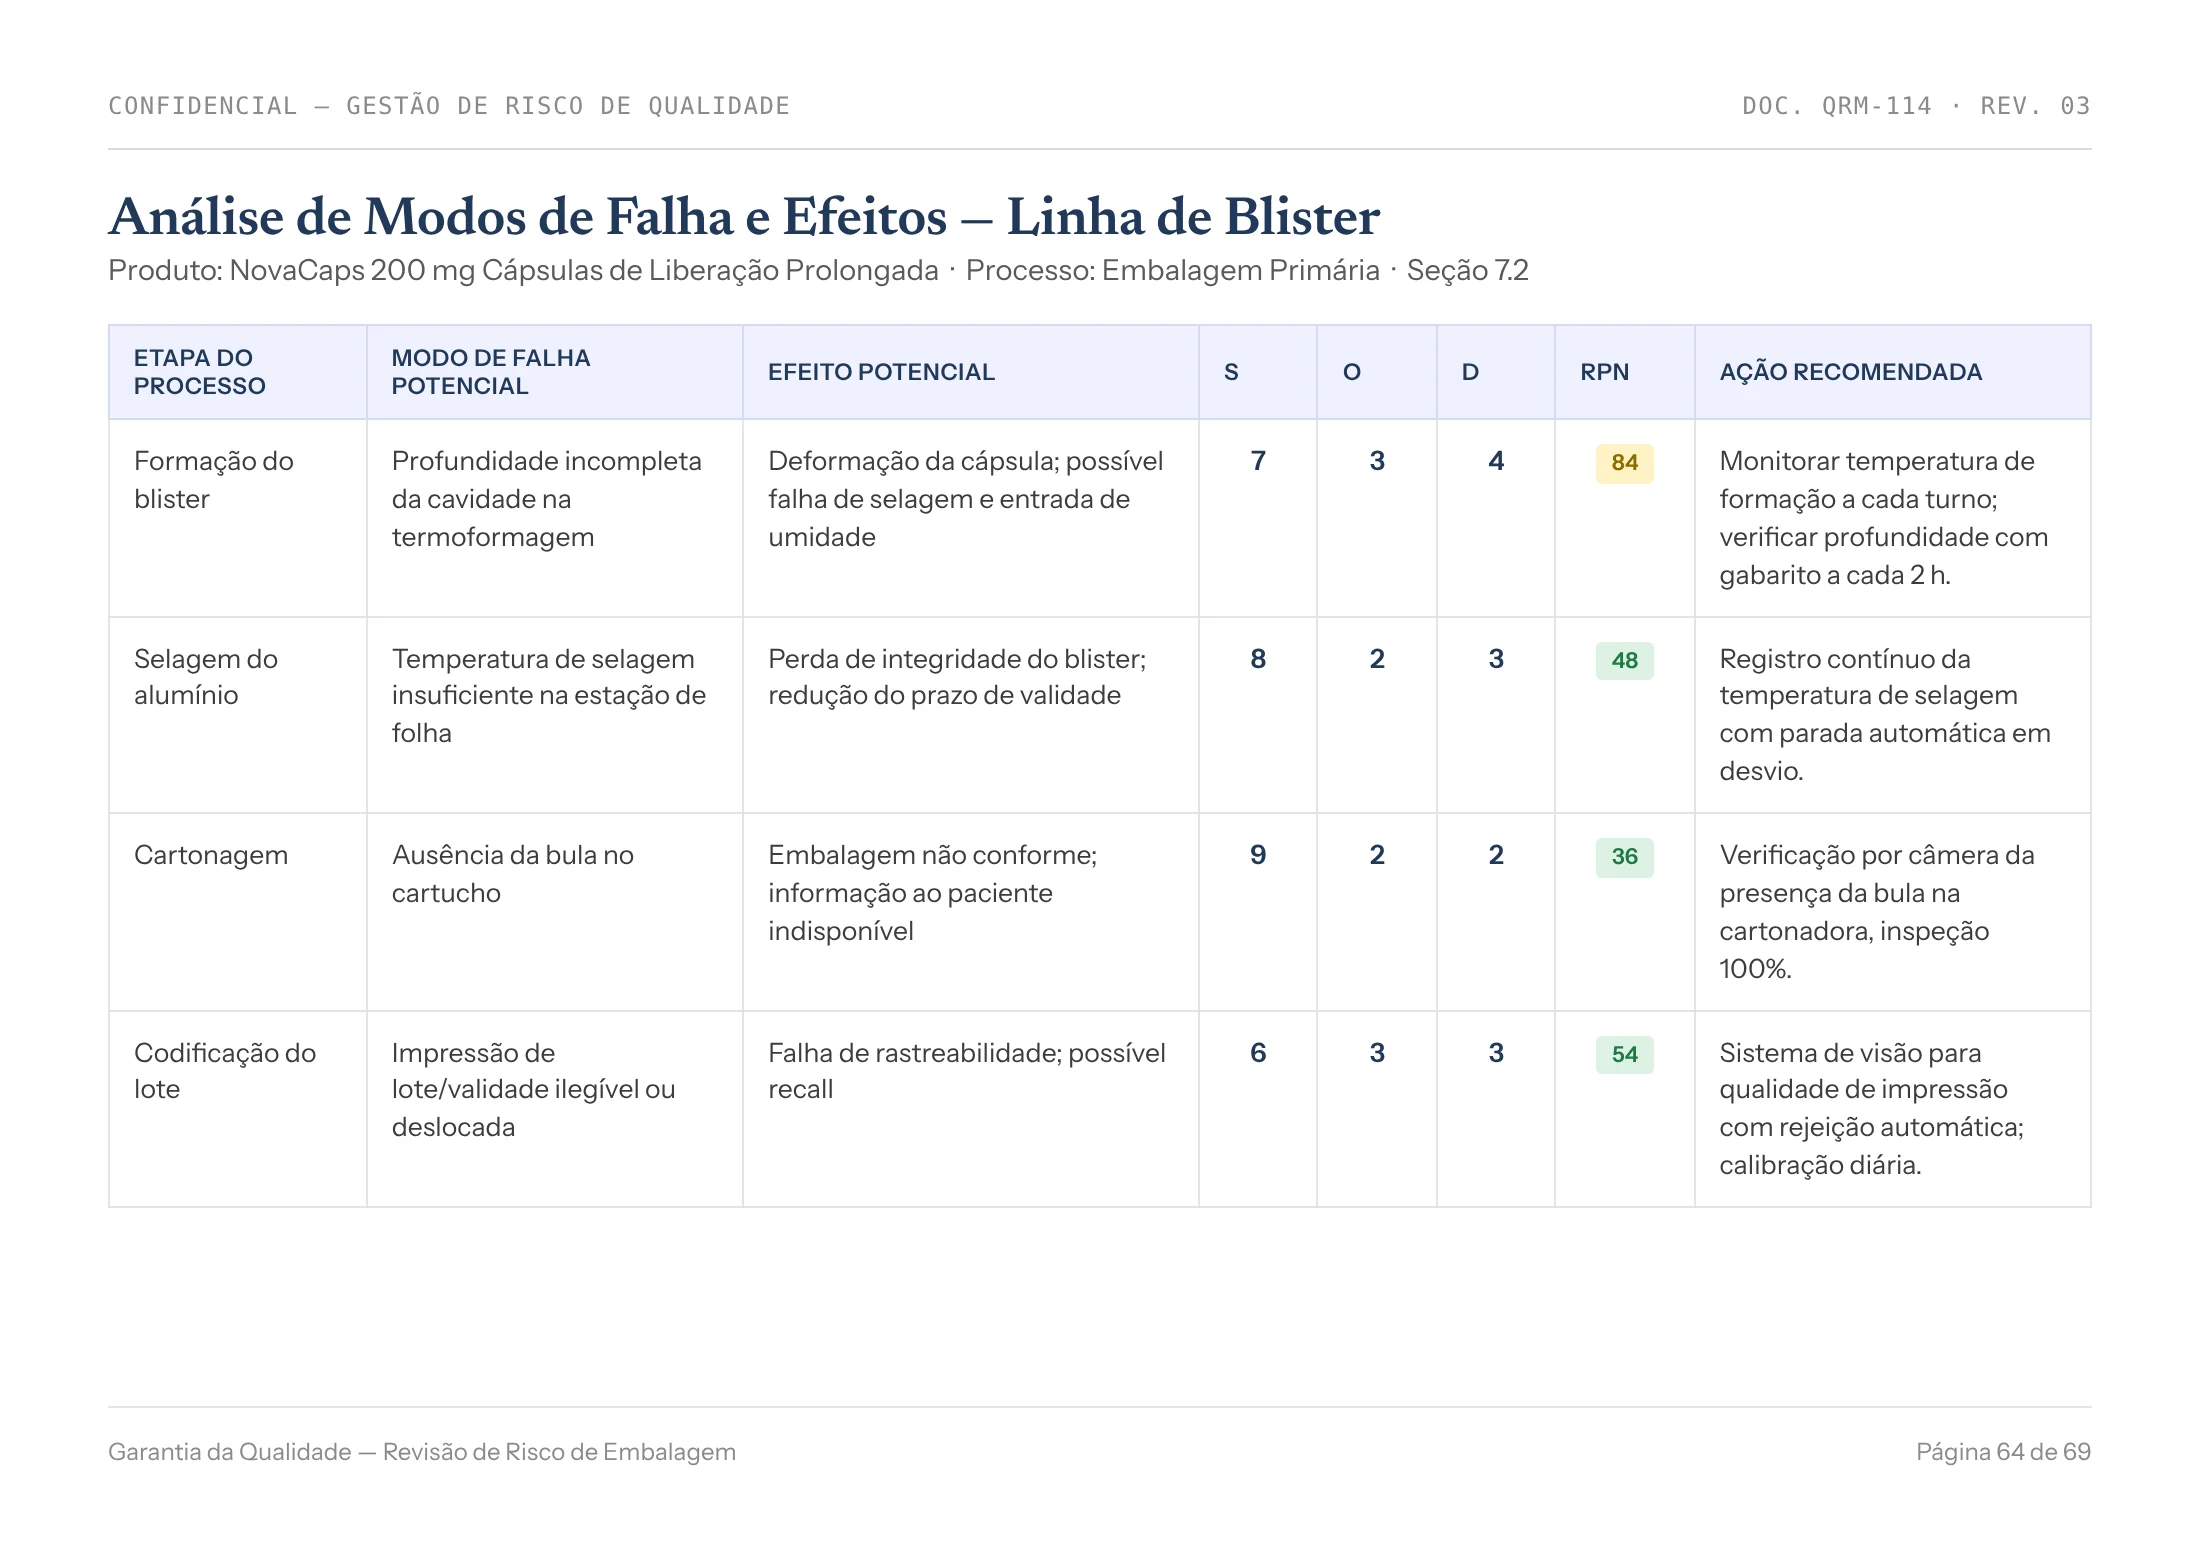The height and width of the screenshot is (1558, 2200).
Task: Click the green RPN badge 48
Action: 1625,661
